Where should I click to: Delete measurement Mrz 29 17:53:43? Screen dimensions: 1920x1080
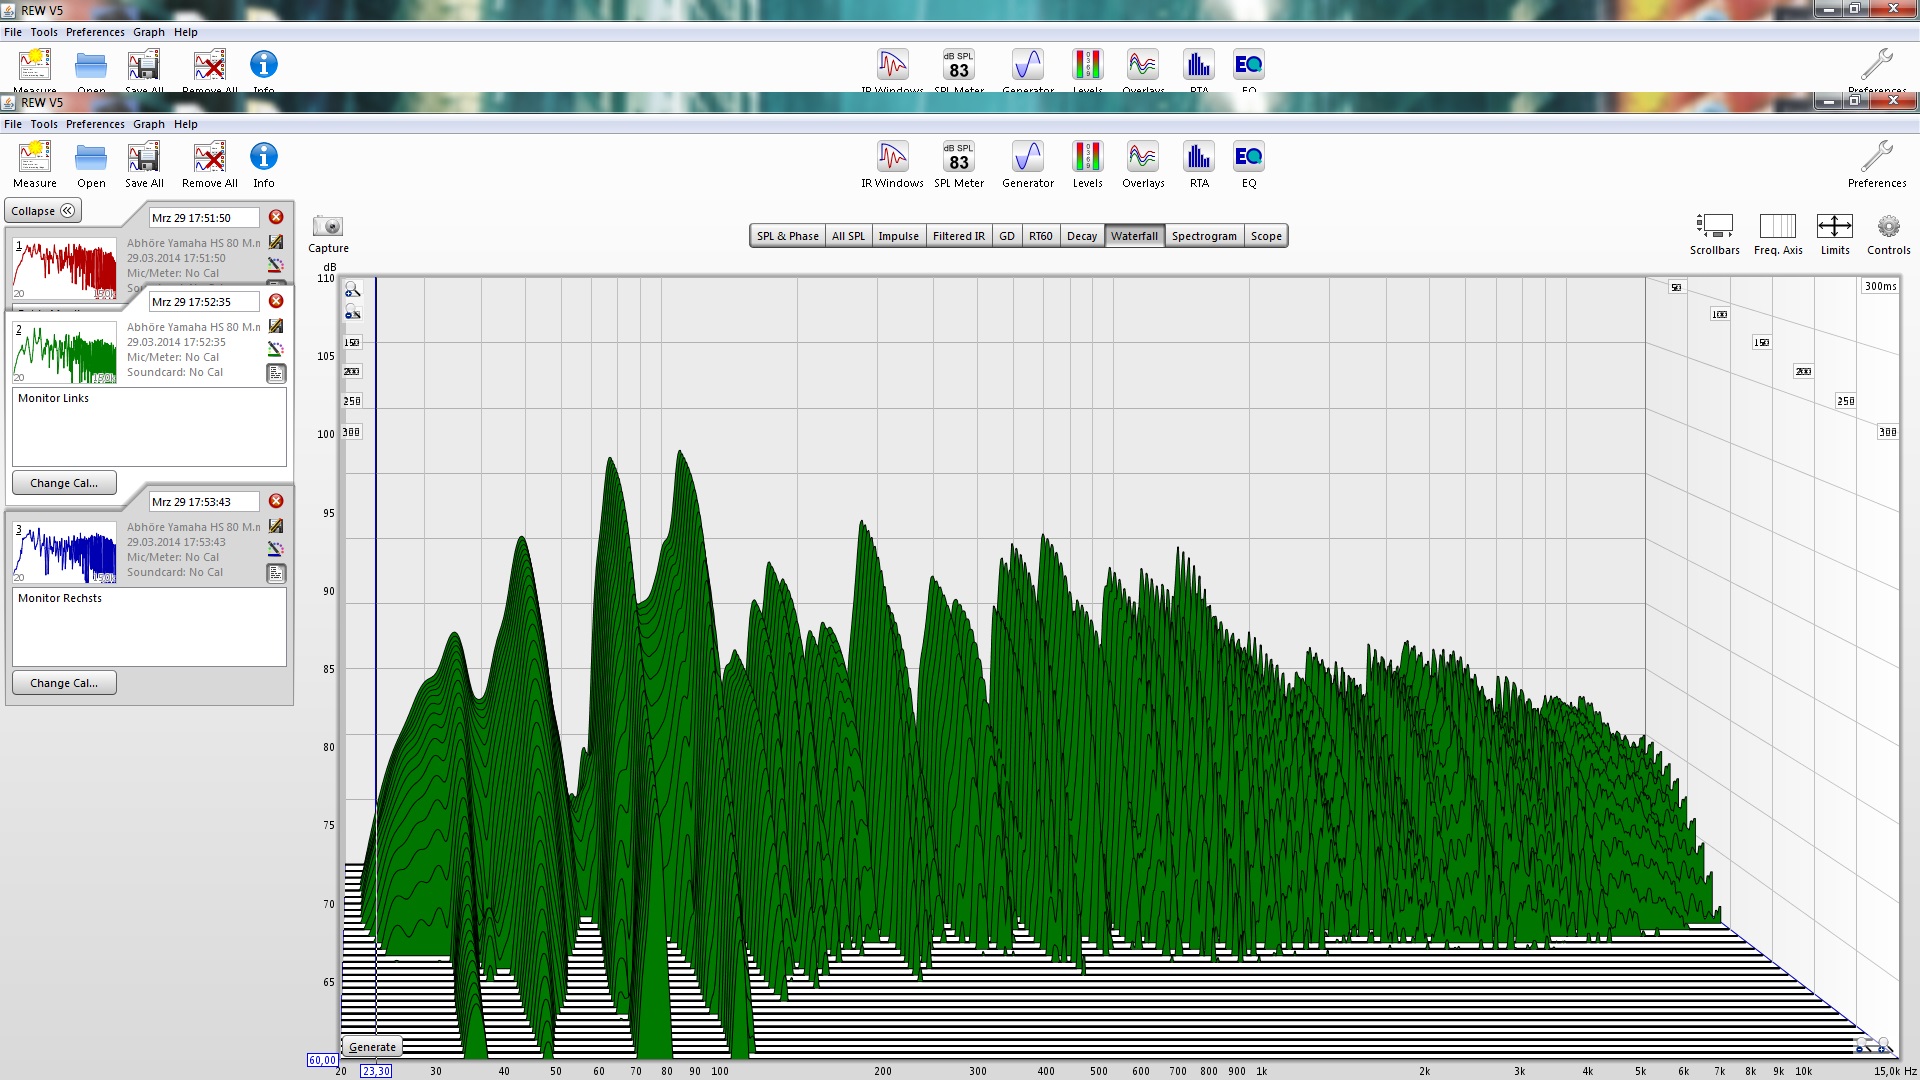click(276, 501)
